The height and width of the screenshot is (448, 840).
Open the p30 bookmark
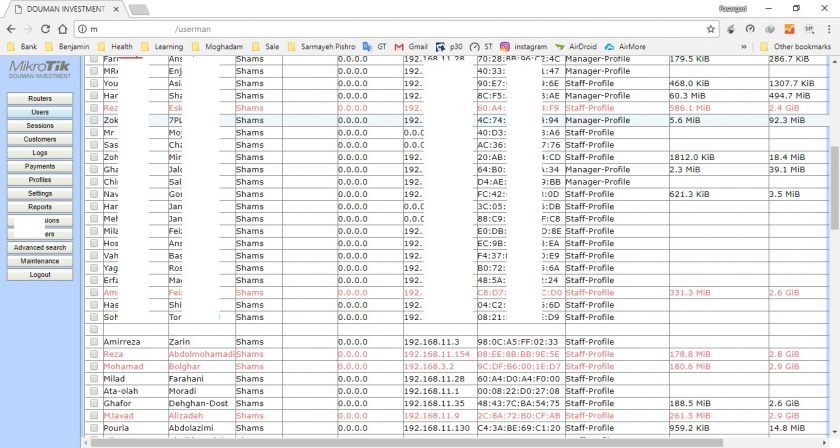click(449, 46)
